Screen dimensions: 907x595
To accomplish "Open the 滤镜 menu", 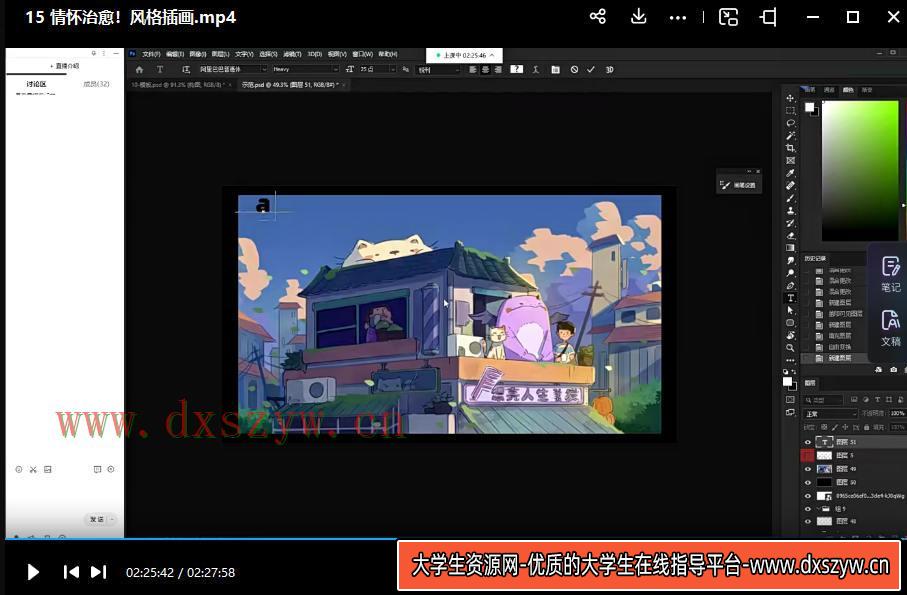I will coord(292,54).
